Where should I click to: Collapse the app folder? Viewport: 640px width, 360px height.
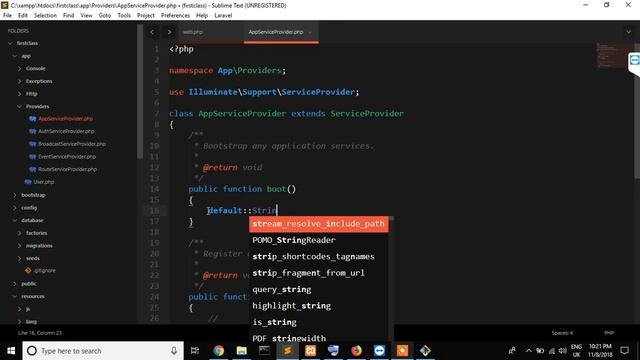(15, 56)
